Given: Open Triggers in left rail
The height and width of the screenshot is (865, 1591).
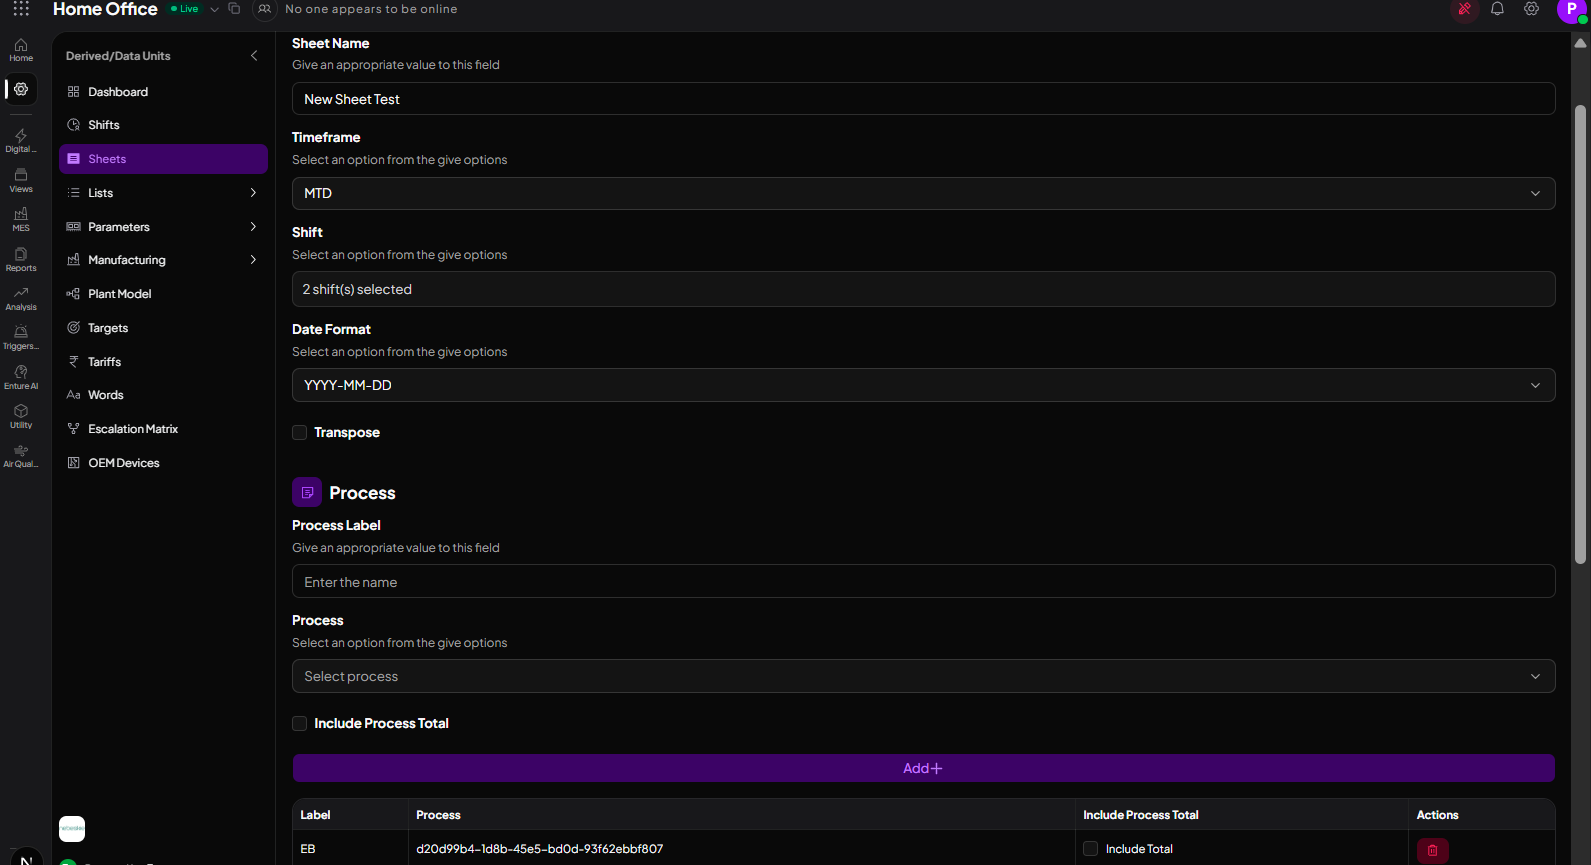Looking at the screenshot, I should pos(21,338).
